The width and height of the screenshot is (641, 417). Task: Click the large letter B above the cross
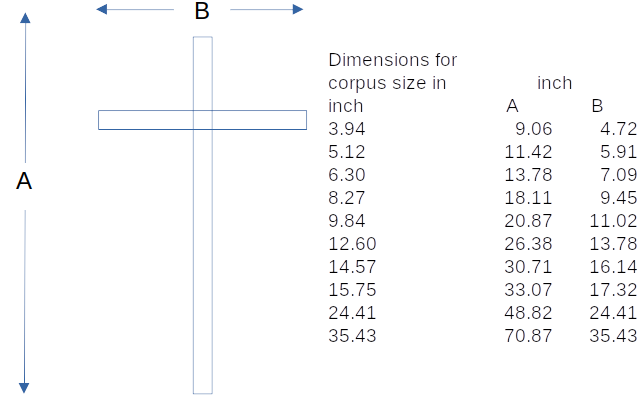[x=201, y=12]
